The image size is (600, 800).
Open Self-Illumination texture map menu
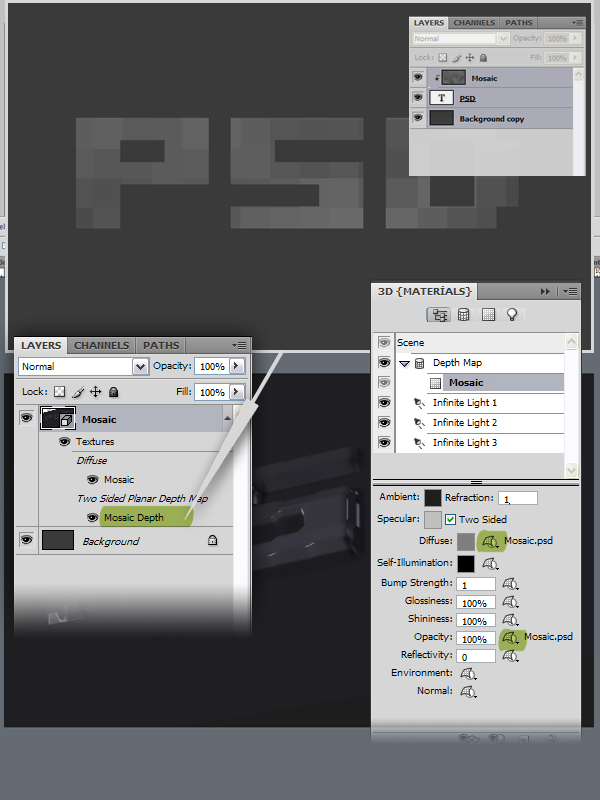[490, 564]
